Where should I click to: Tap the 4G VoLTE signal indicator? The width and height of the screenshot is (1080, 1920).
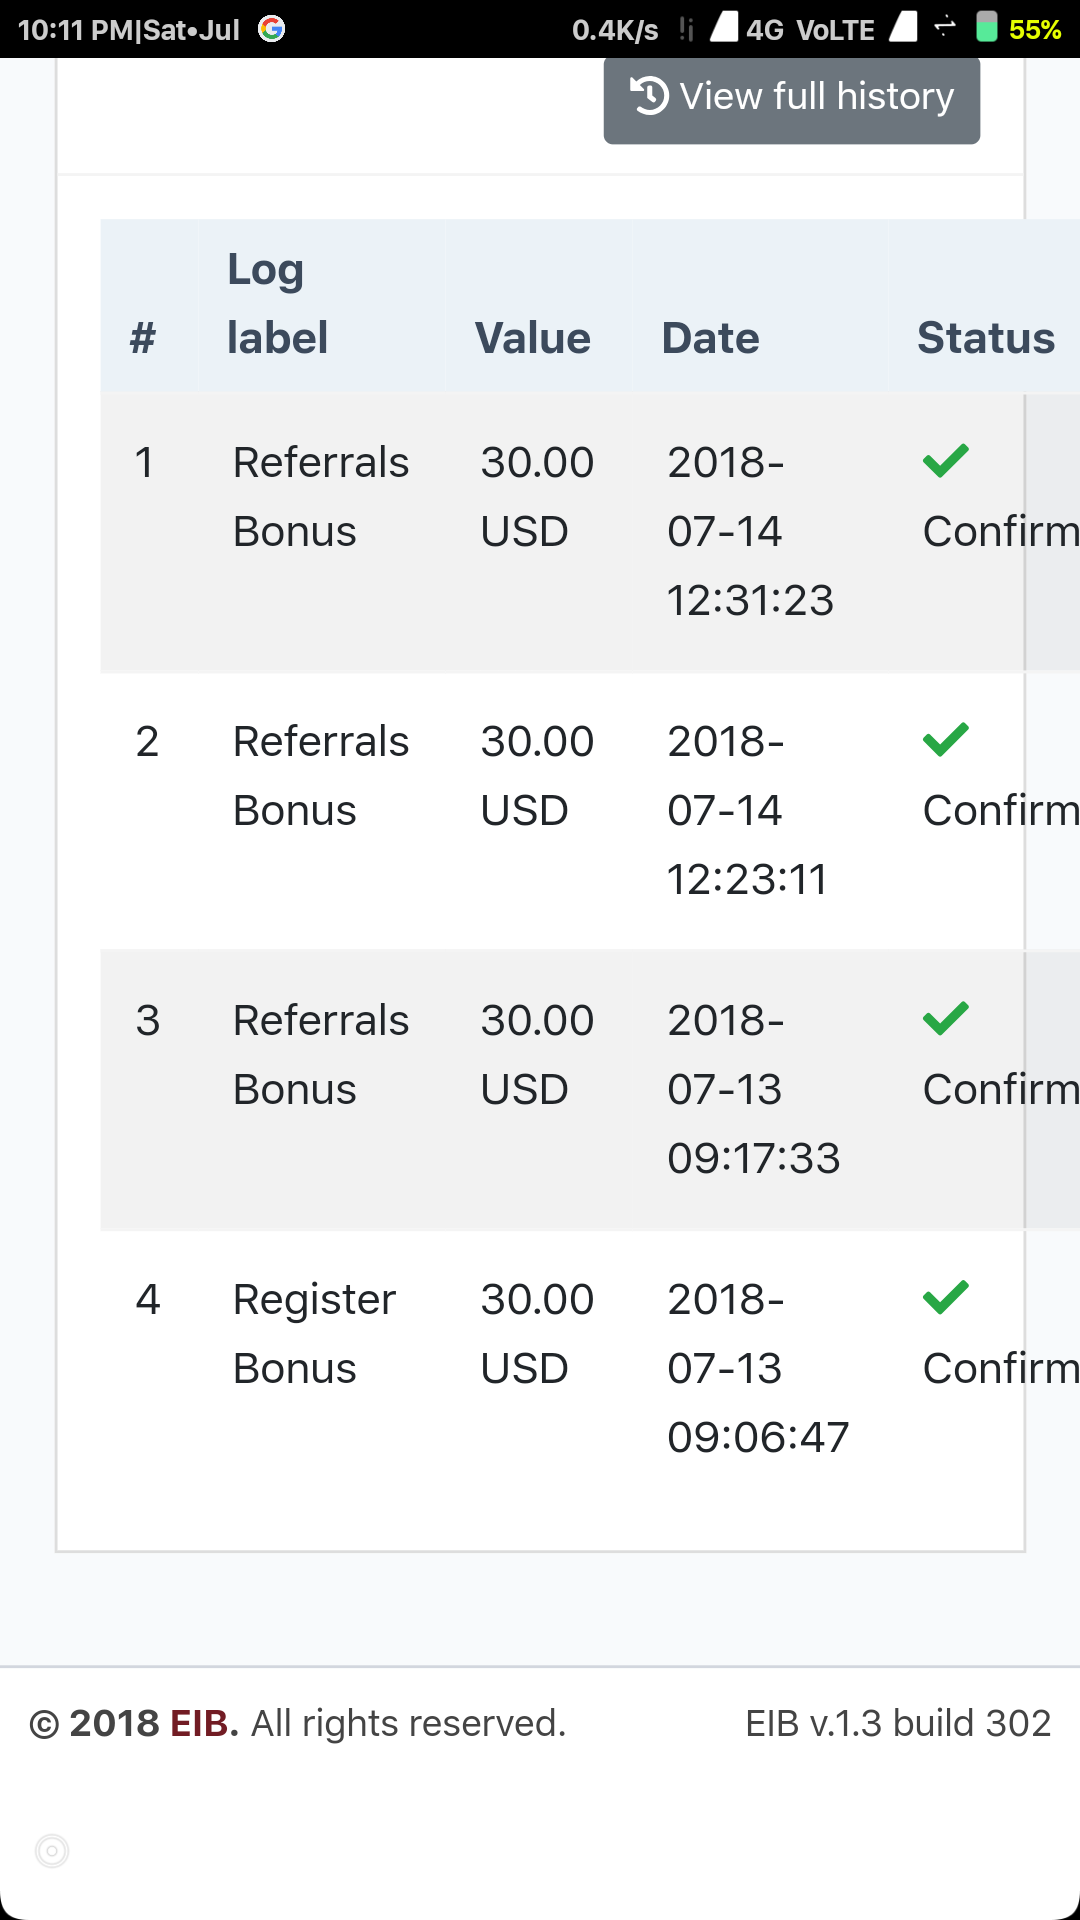(810, 30)
